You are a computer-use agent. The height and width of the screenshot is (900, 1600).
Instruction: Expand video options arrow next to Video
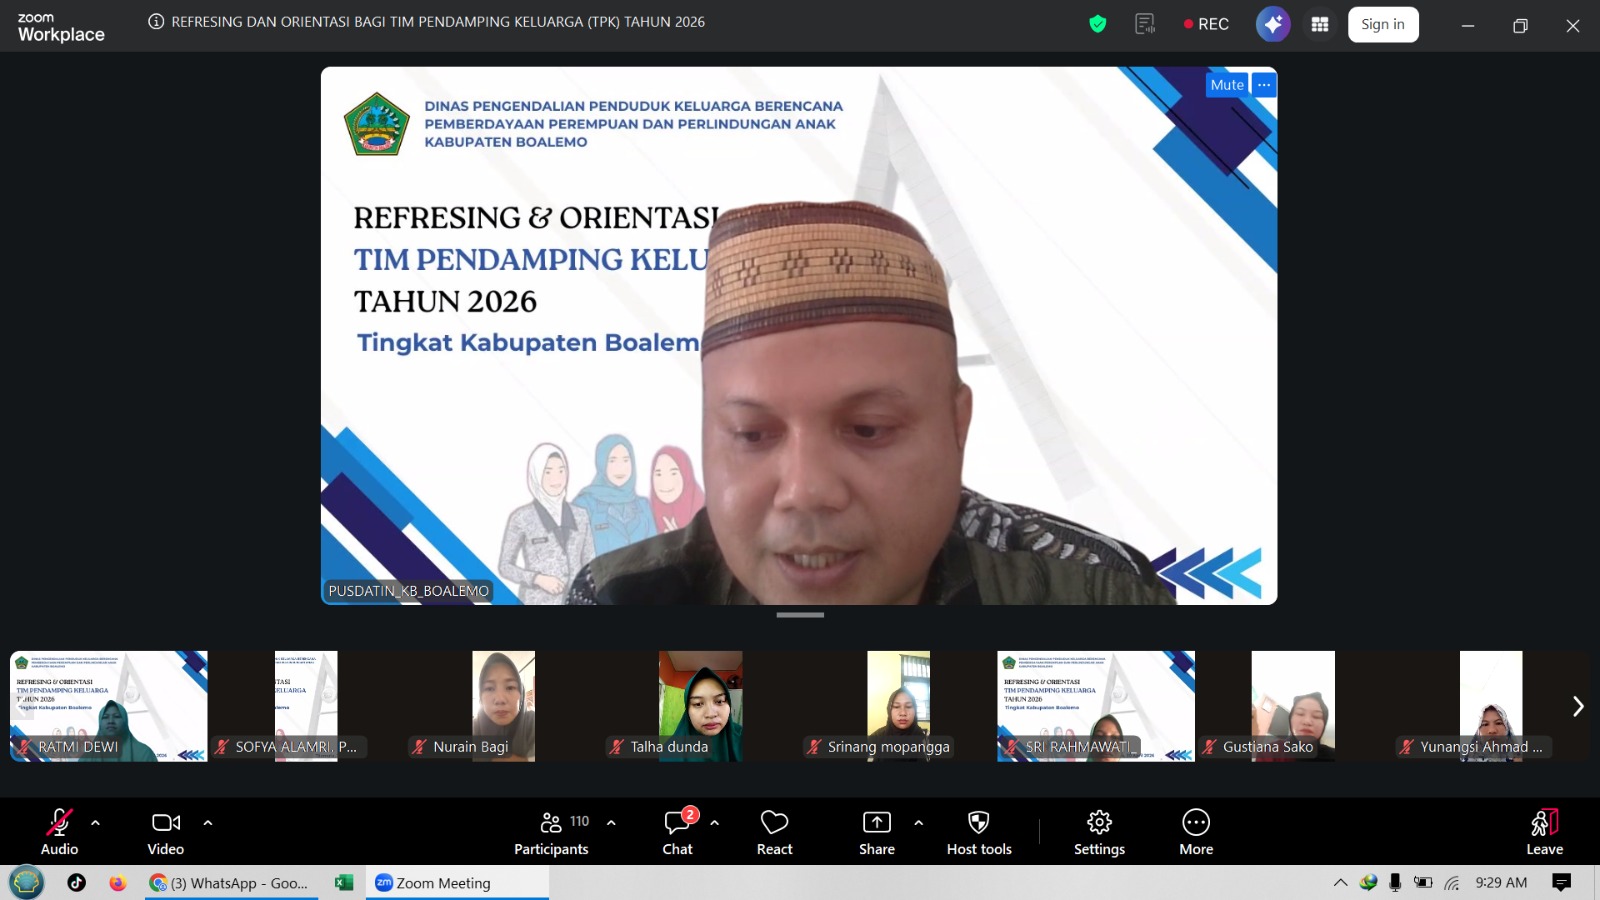(208, 823)
